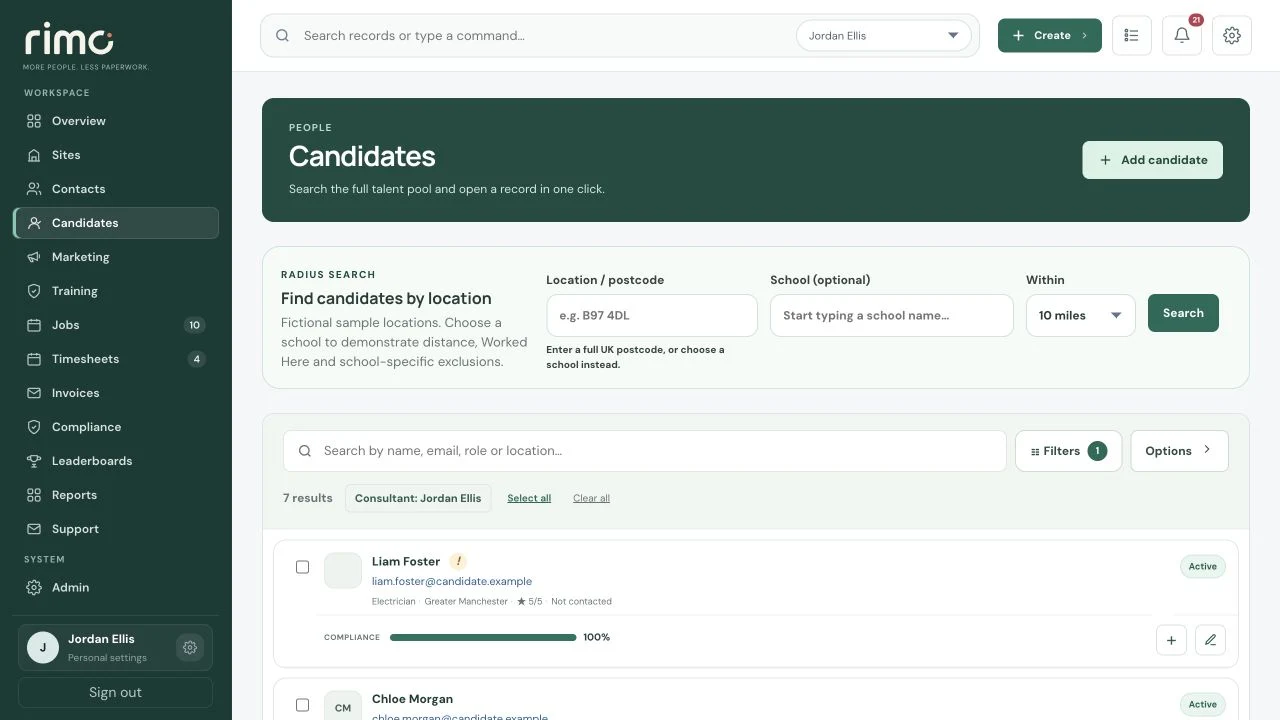Click the Add candidate button
This screenshot has width=1280, height=720.
(x=1152, y=160)
